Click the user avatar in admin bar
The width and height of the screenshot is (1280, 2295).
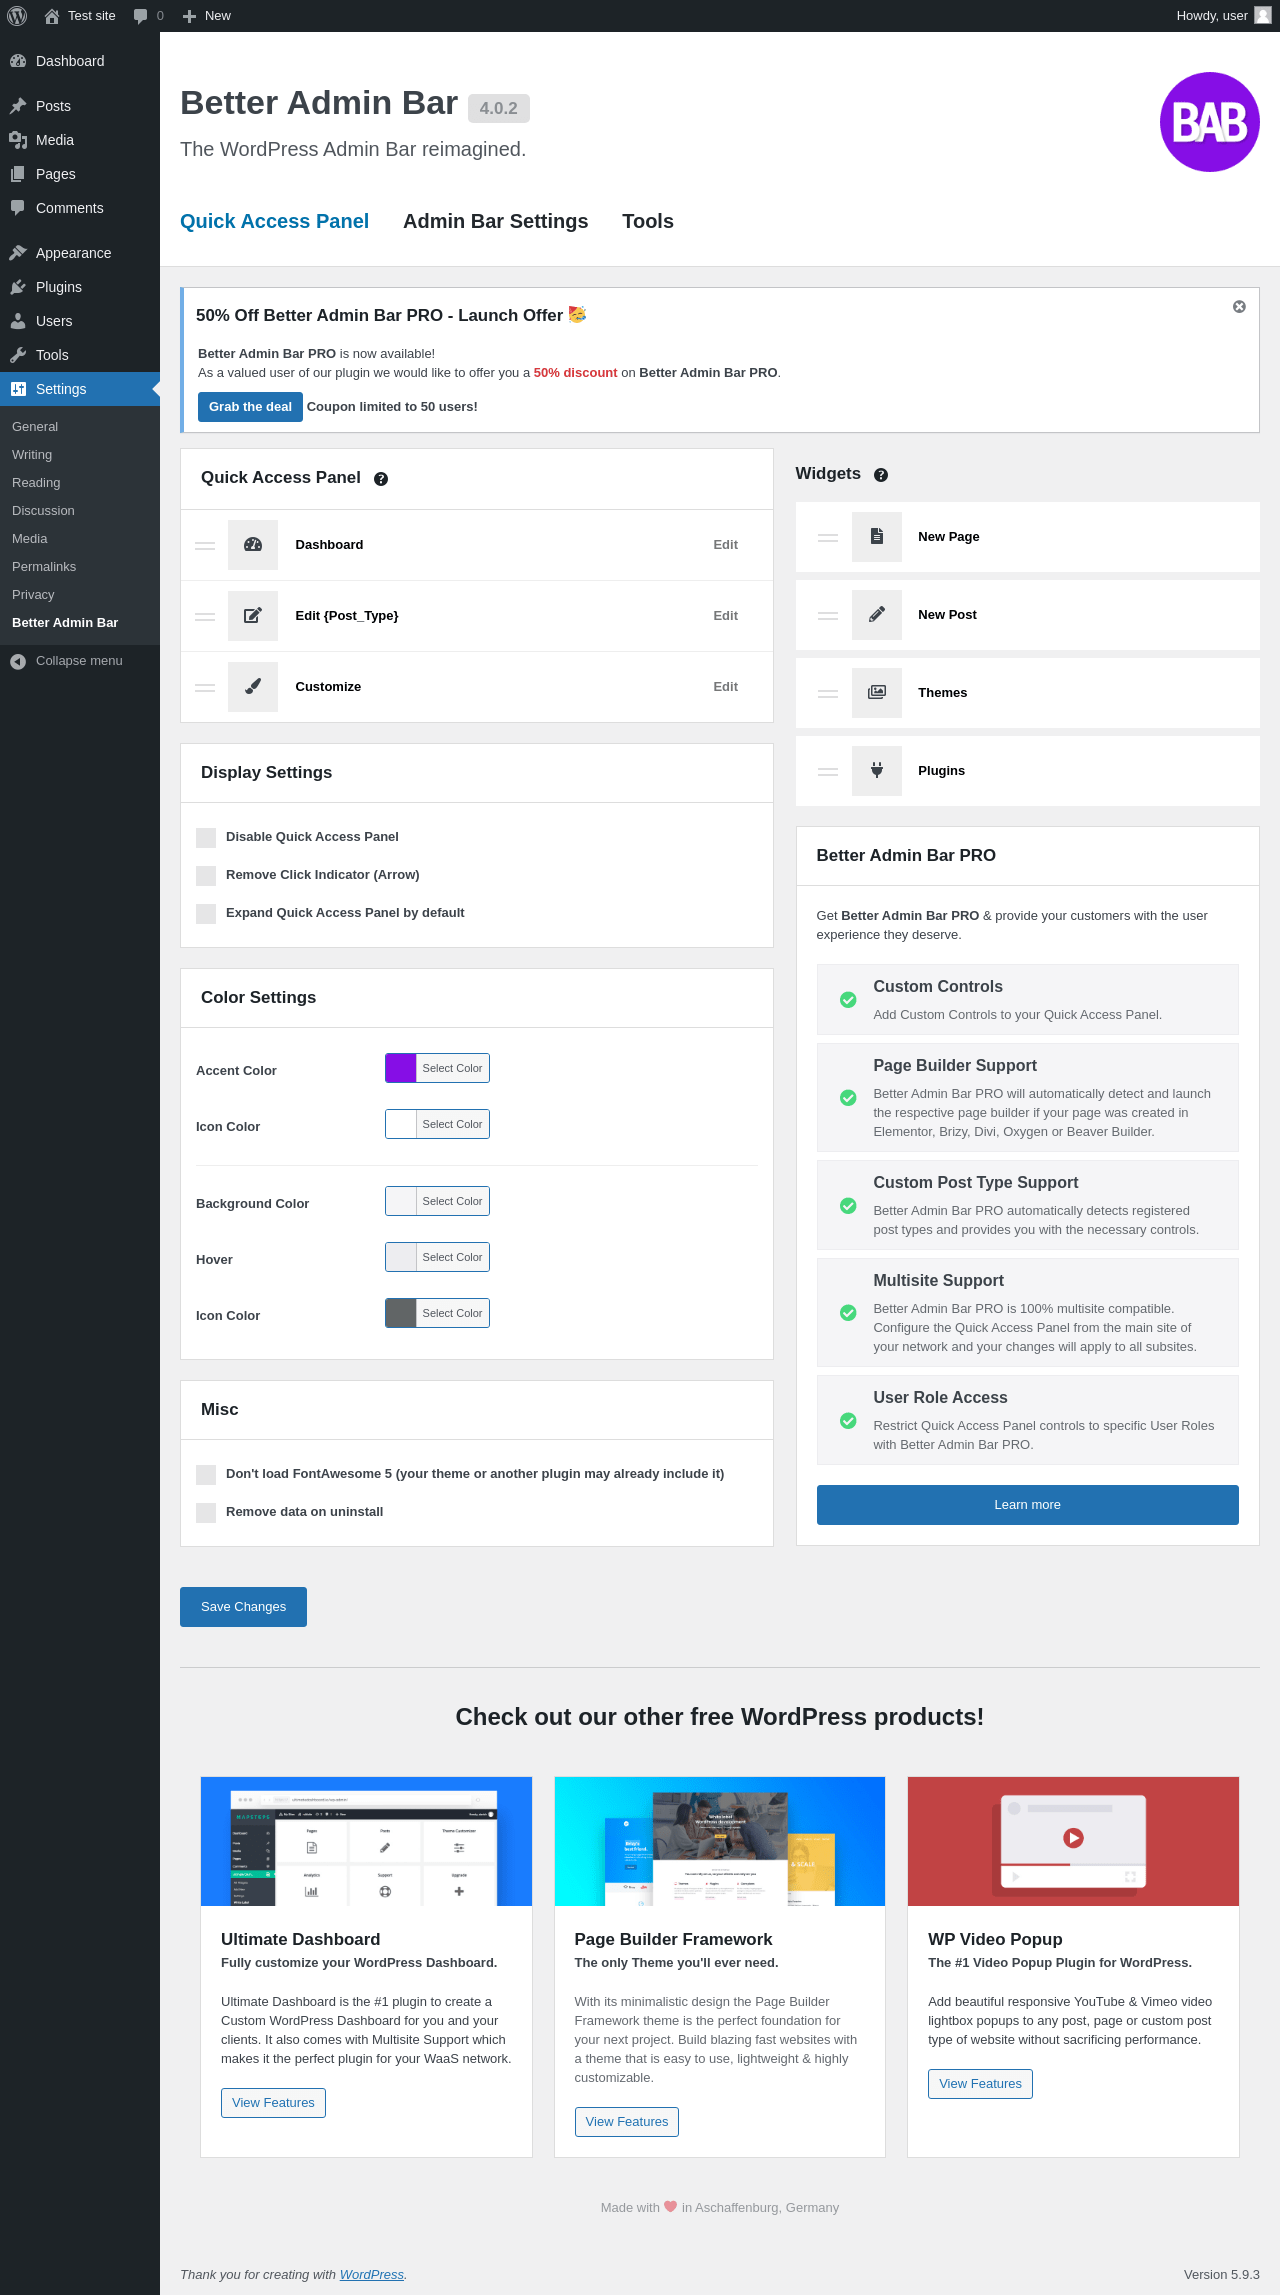[x=1263, y=16]
